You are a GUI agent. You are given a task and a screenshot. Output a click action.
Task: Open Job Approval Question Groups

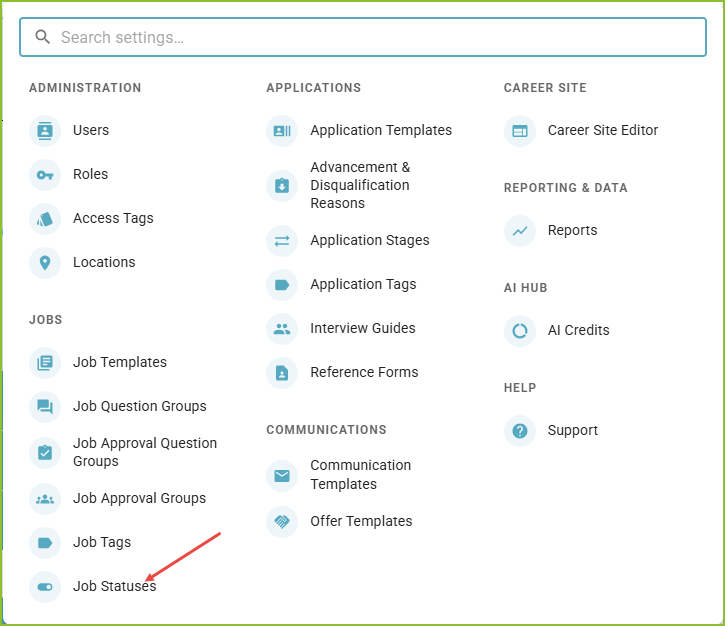pyautogui.click(x=145, y=452)
